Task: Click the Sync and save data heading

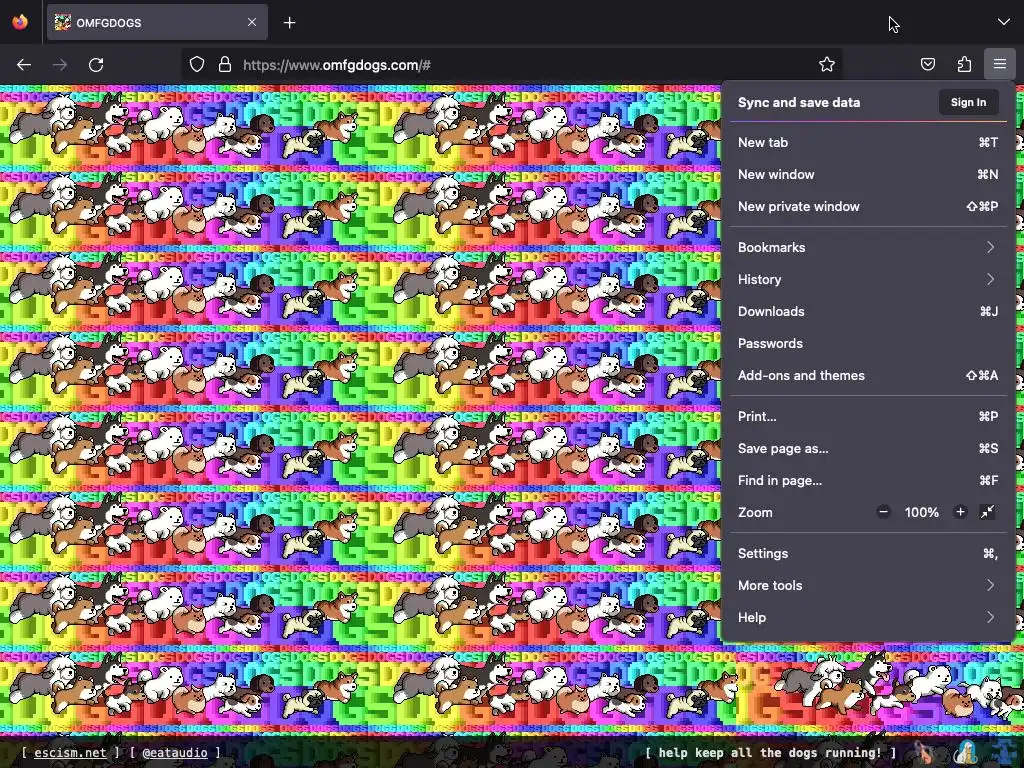Action: pyautogui.click(x=799, y=103)
